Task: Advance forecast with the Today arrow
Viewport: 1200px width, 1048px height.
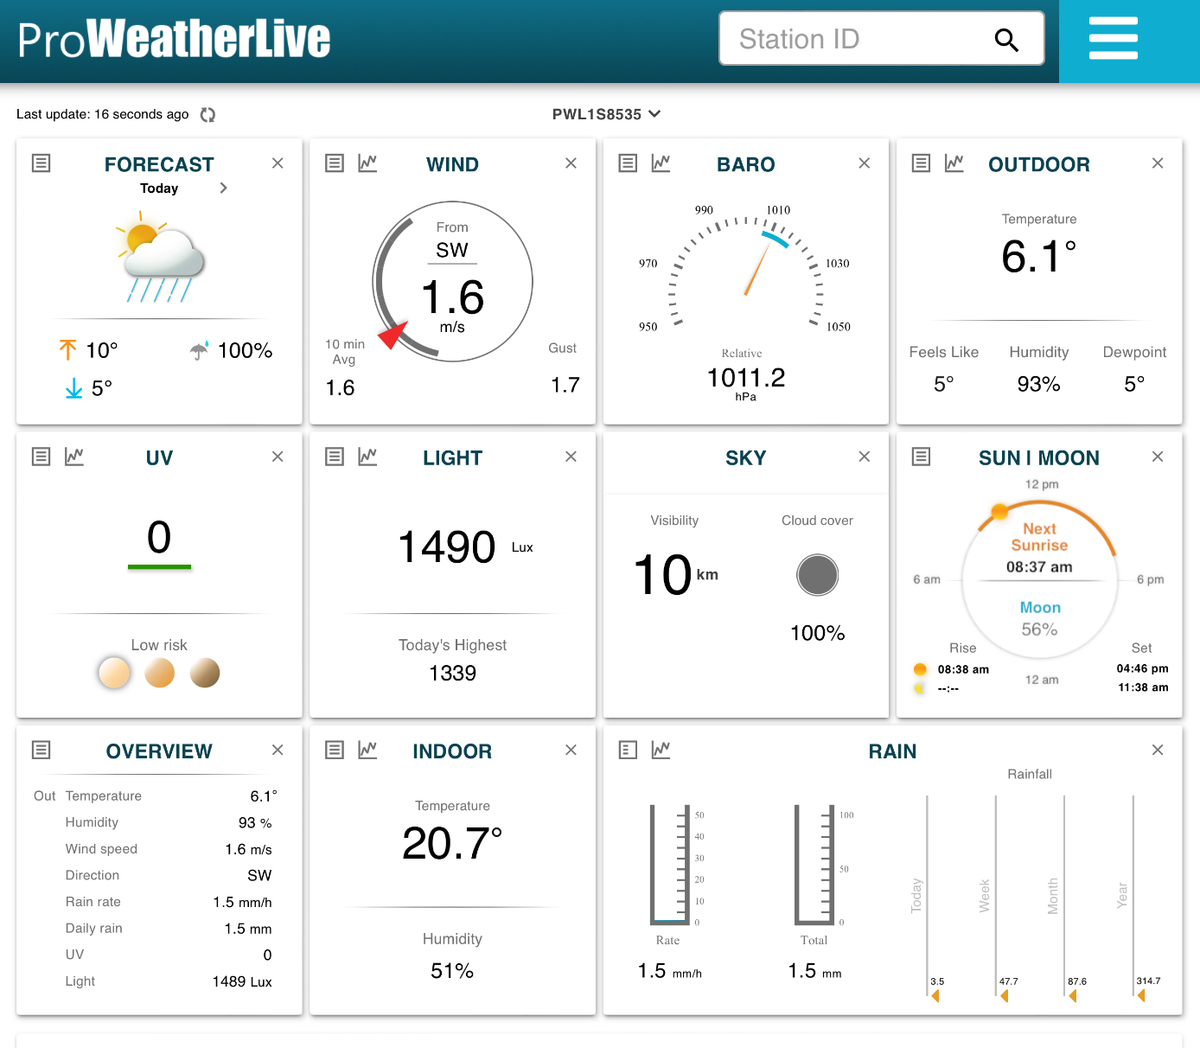Action: click(223, 188)
